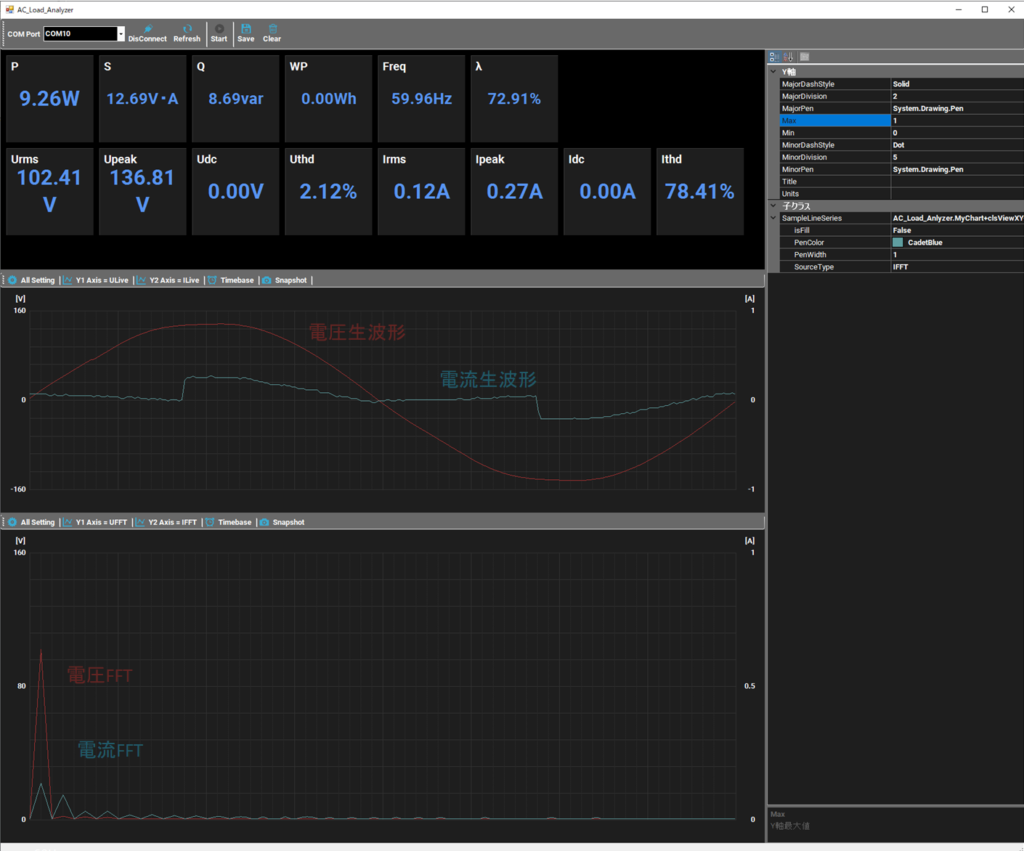
Task: Open Snapshot on the waveform chart toolbar
Action: click(285, 280)
